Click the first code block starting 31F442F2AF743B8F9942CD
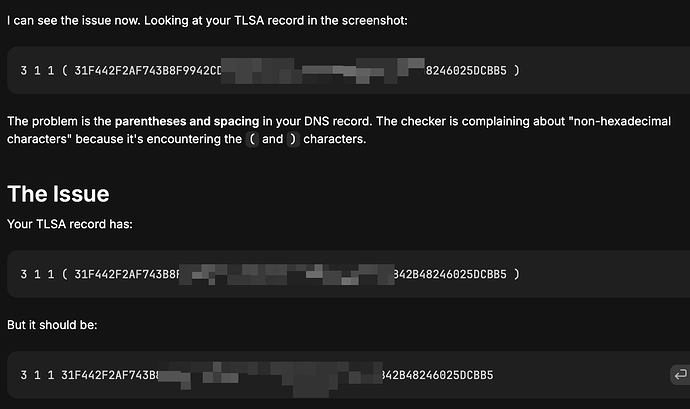This screenshot has width=690, height=409. (349, 70)
